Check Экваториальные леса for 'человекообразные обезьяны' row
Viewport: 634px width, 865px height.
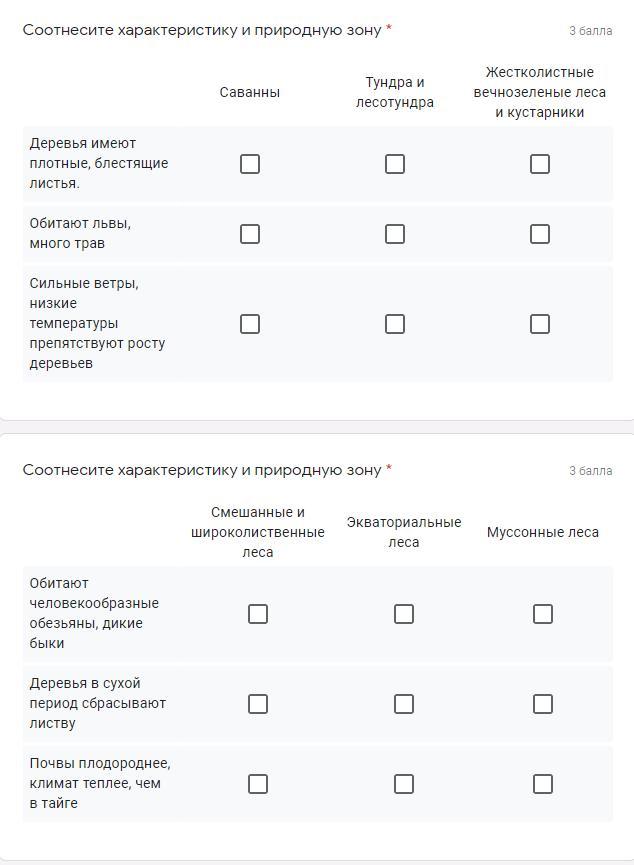point(404,613)
